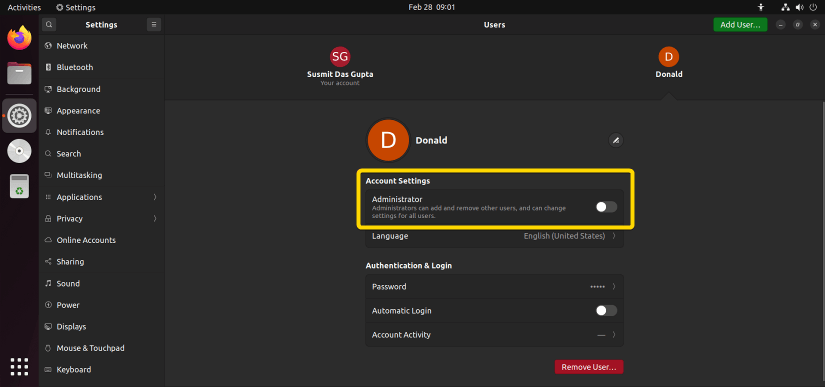Click the "Authentication & Login" heading
Screen dimensions: 825x387
pyautogui.click(x=409, y=266)
